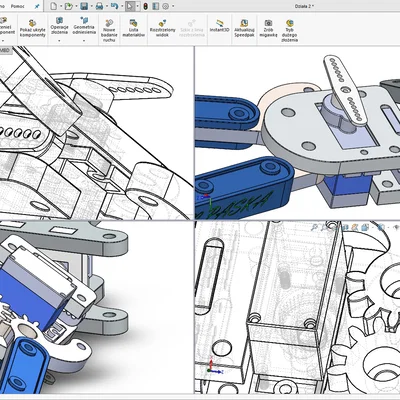Expand the Options gear dropdown arrow
Screen dimensions: 400x400
click(173, 6)
